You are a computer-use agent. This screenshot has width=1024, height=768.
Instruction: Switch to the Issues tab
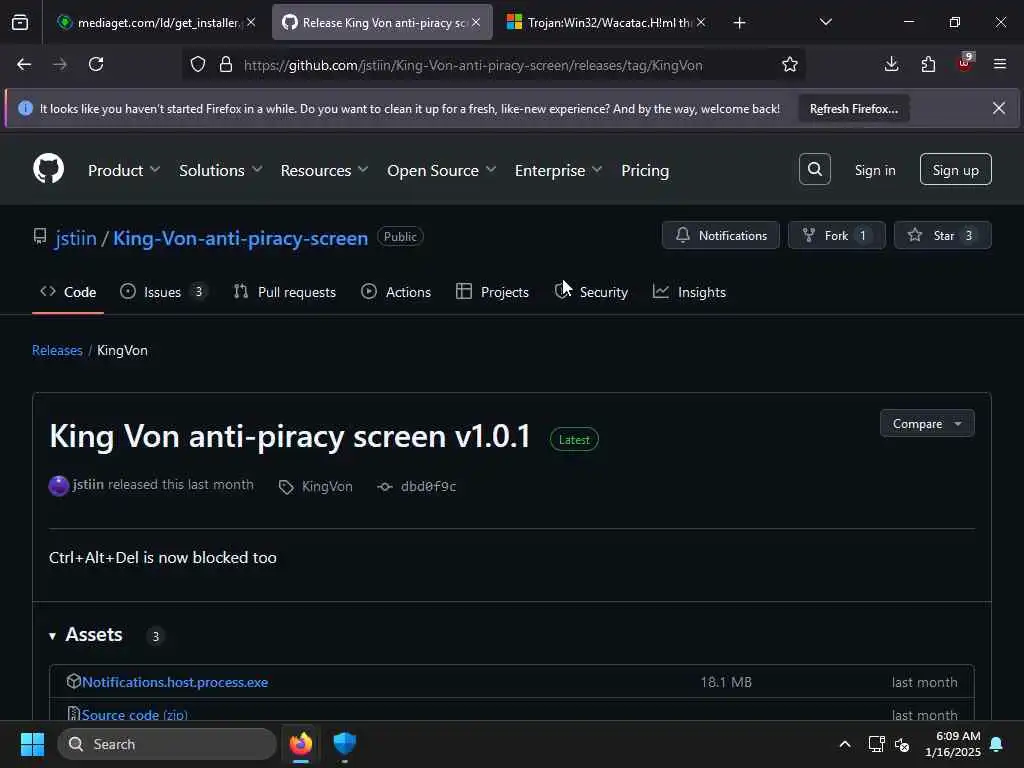pyautogui.click(x=163, y=292)
